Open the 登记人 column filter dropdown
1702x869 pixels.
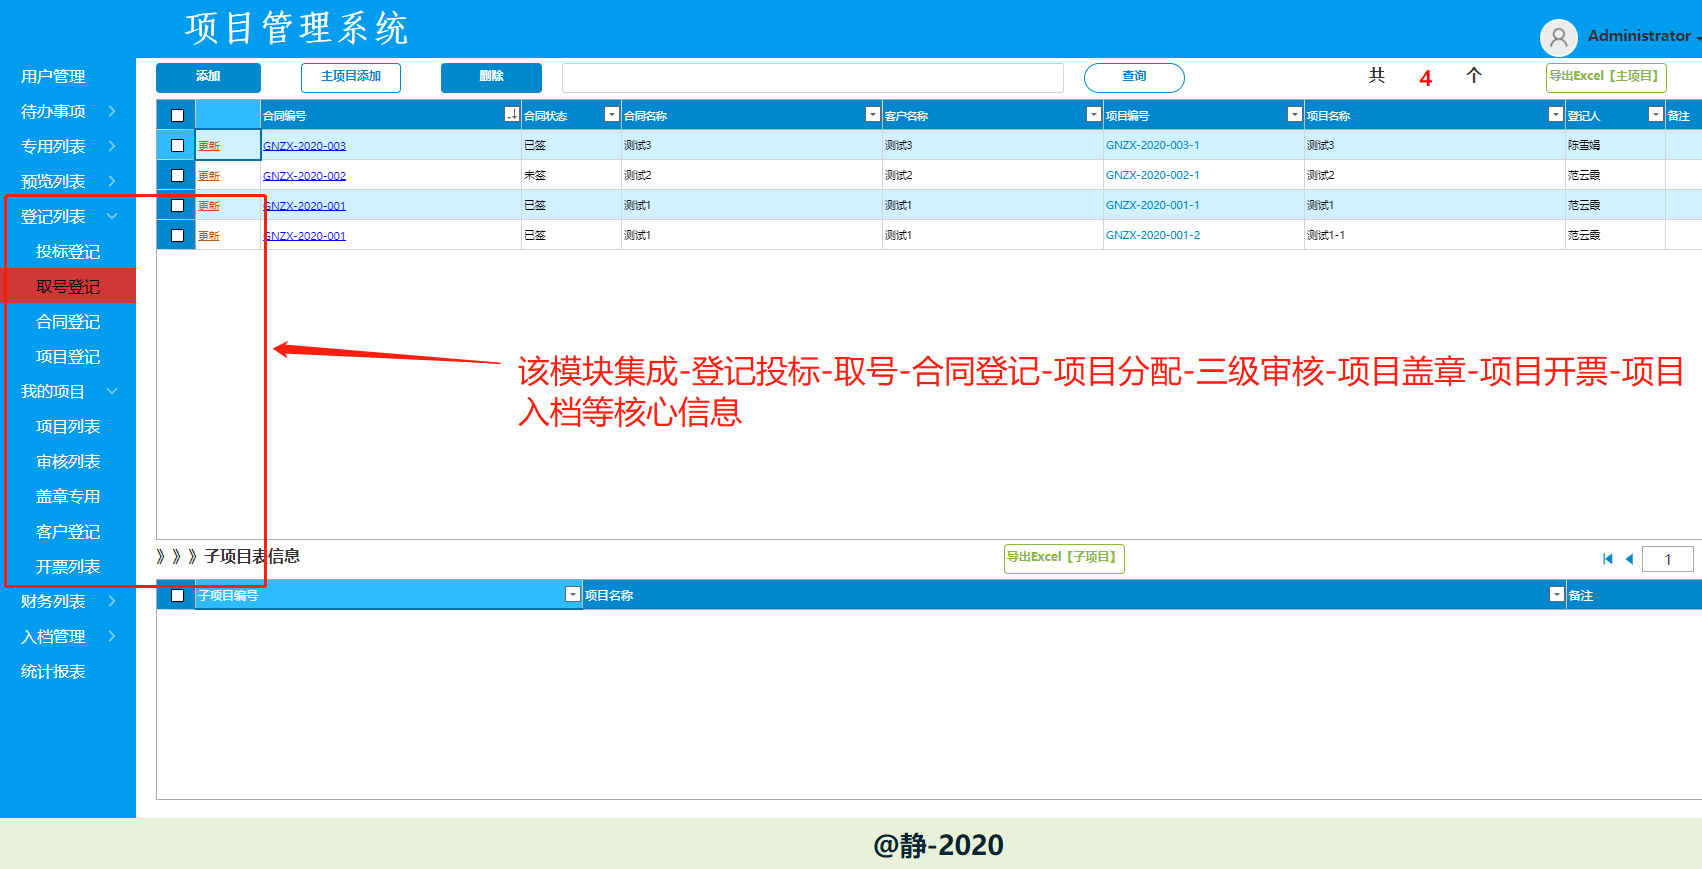click(1656, 115)
